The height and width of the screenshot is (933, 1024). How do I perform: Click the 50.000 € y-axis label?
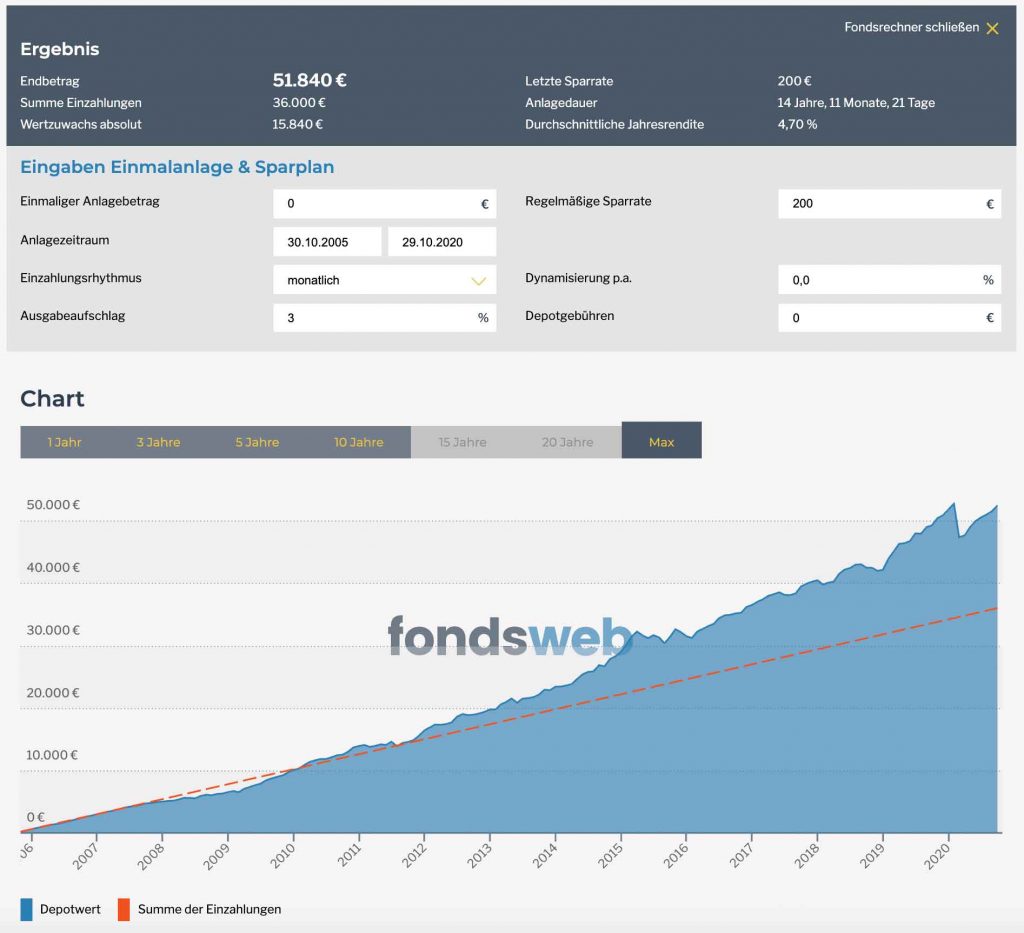53,505
